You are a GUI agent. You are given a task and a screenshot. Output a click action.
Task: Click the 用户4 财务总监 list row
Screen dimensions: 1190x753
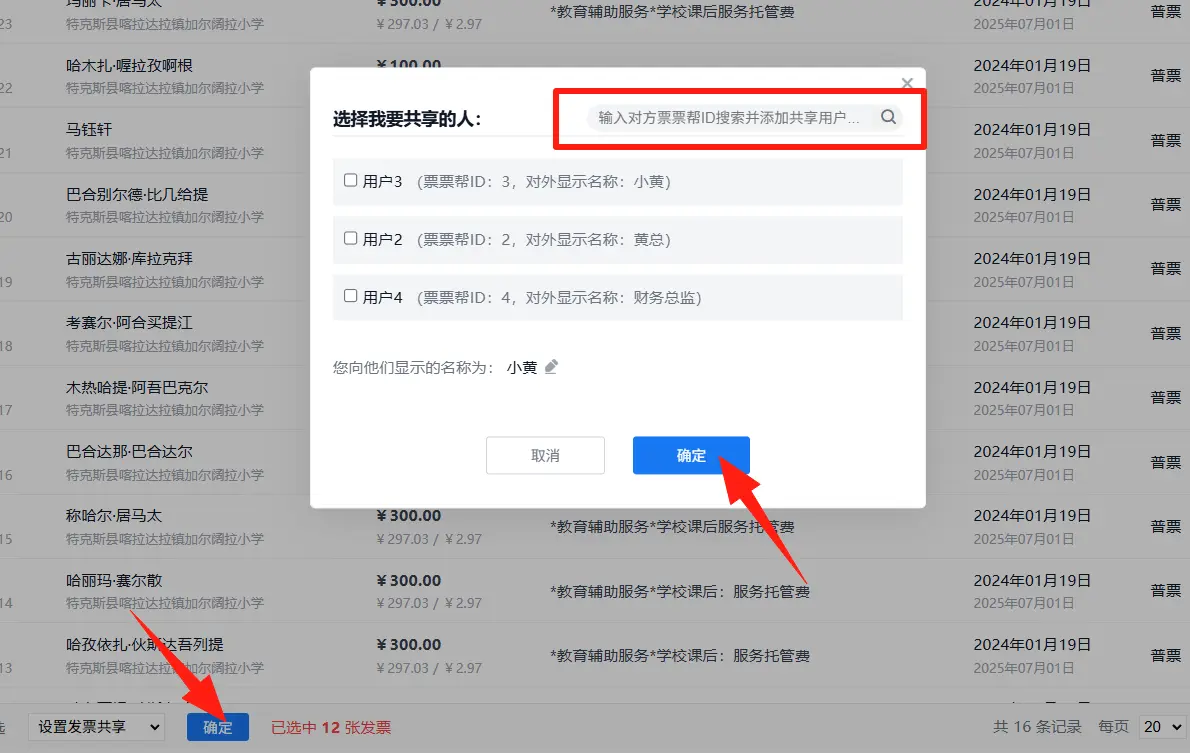(x=617, y=298)
